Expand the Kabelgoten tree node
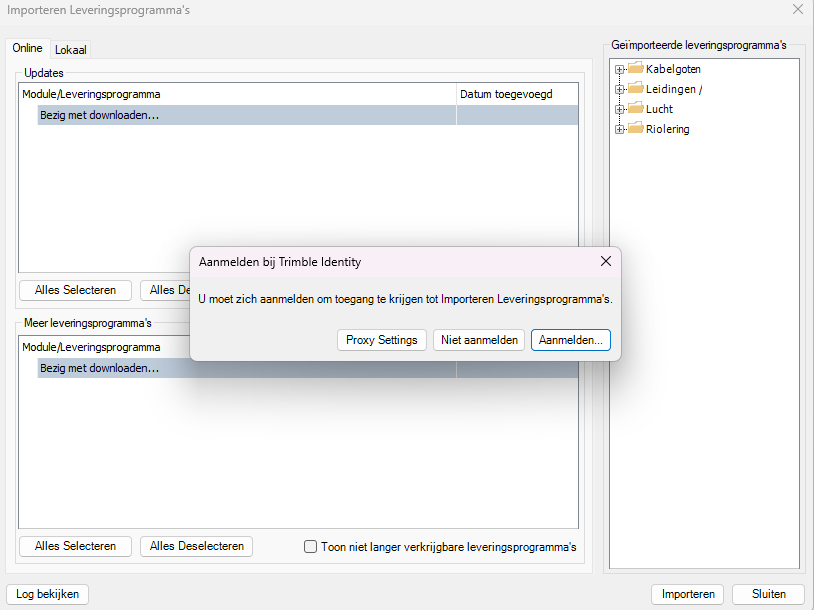Viewport: 814px width, 610px height. (619, 69)
